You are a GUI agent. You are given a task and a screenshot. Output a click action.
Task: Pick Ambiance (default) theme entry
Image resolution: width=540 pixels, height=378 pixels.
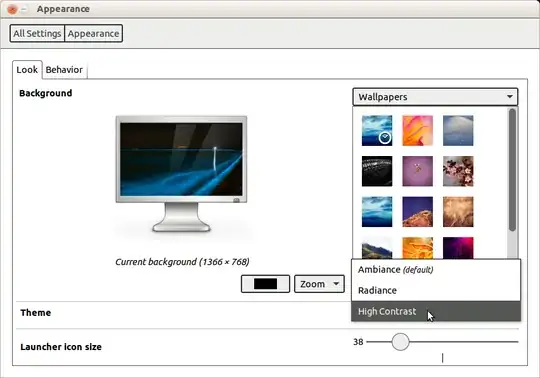point(436,270)
